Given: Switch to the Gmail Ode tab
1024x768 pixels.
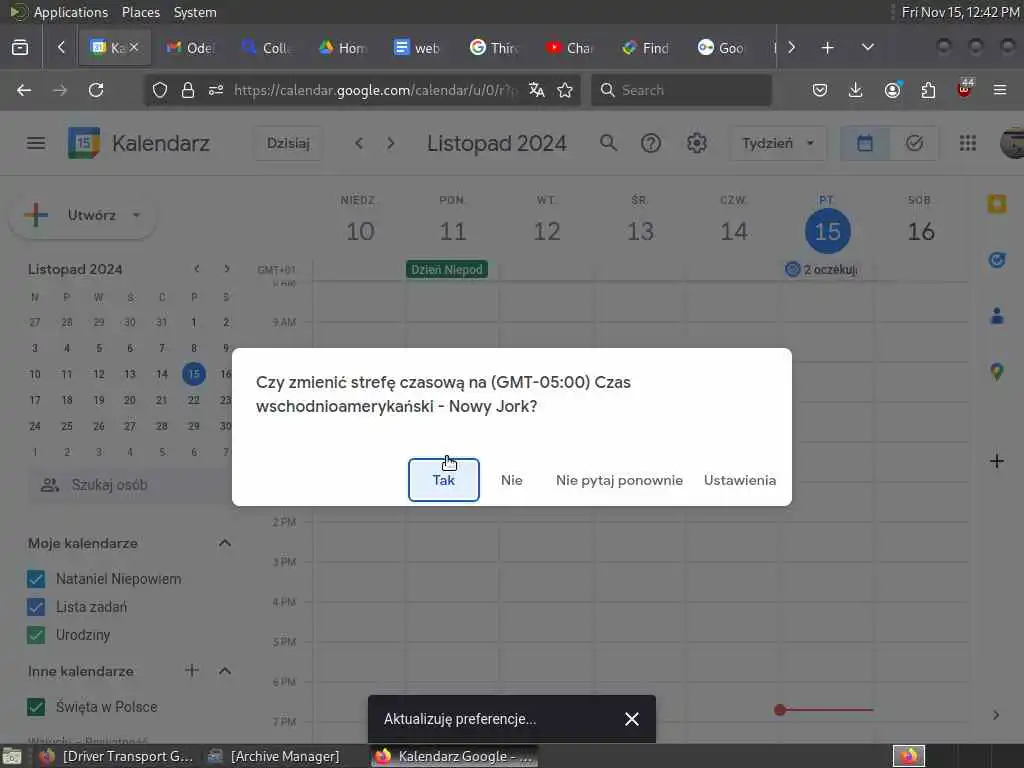Looking at the screenshot, I should tap(189, 48).
